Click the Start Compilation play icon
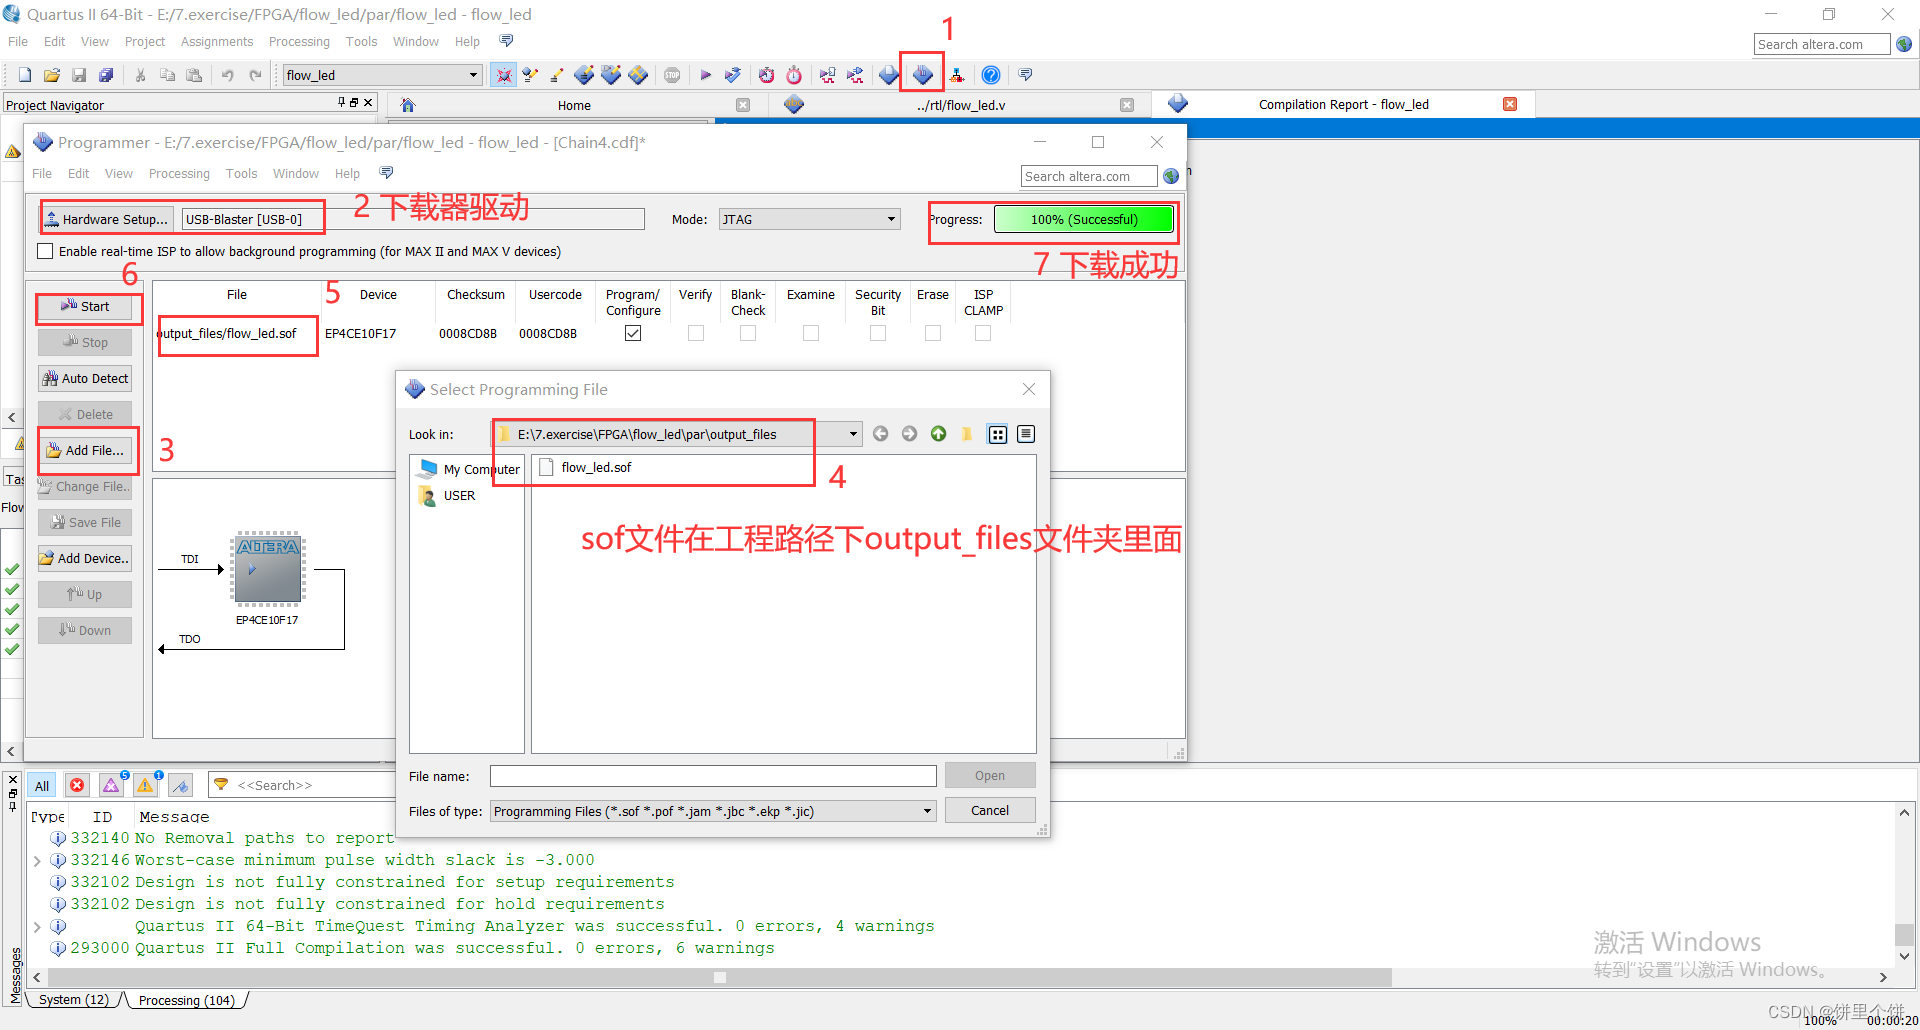Image resolution: width=1920 pixels, height=1030 pixels. [x=705, y=75]
